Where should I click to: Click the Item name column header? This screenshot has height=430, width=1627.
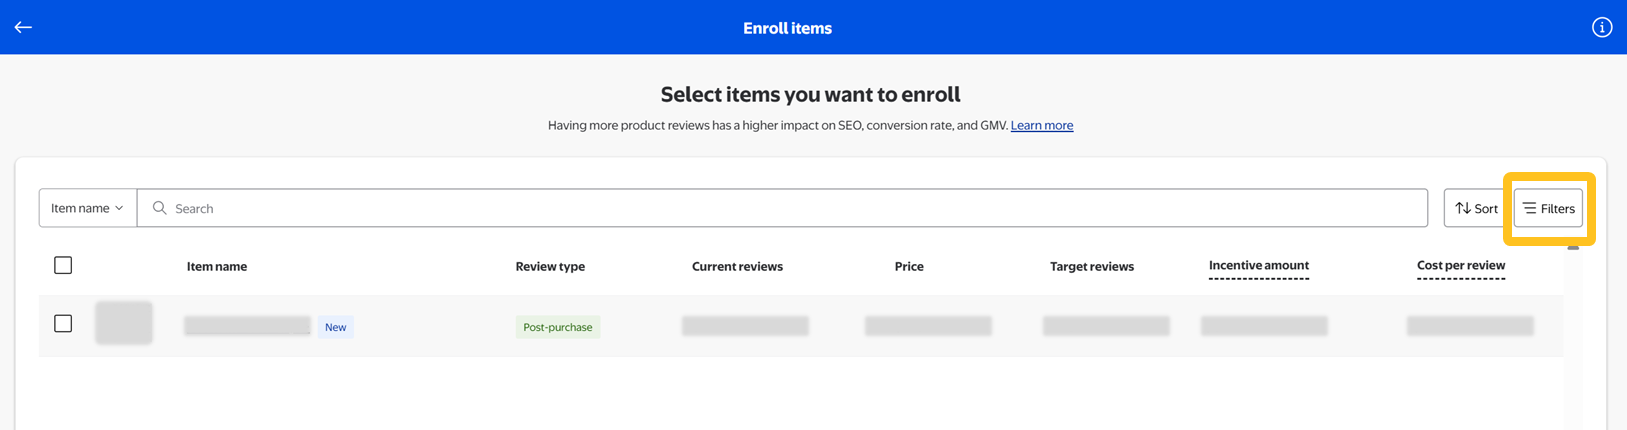pos(217,266)
